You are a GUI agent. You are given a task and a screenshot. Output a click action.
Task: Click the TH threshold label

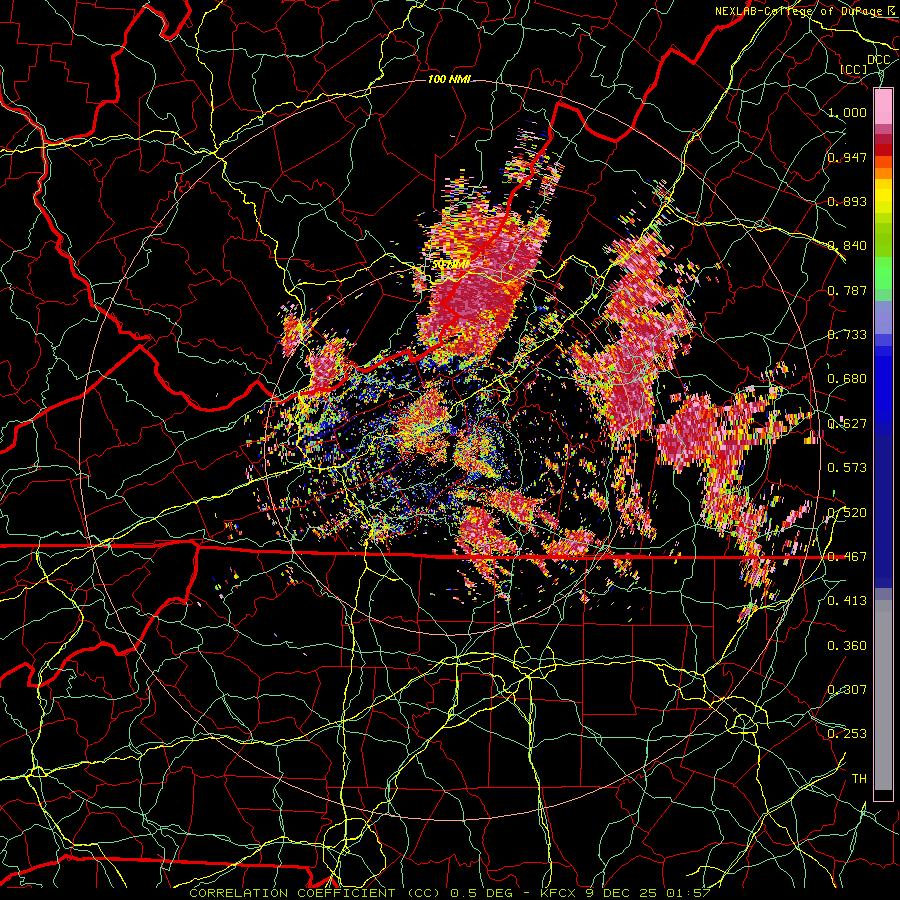(859, 779)
